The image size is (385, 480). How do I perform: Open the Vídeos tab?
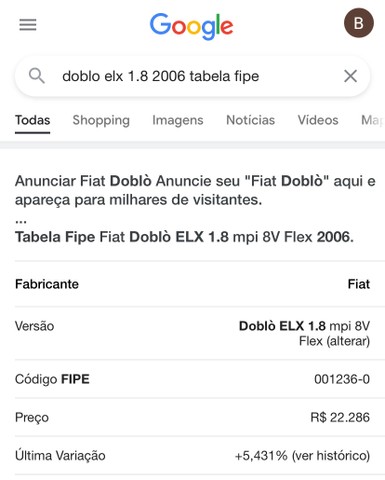pos(318,120)
